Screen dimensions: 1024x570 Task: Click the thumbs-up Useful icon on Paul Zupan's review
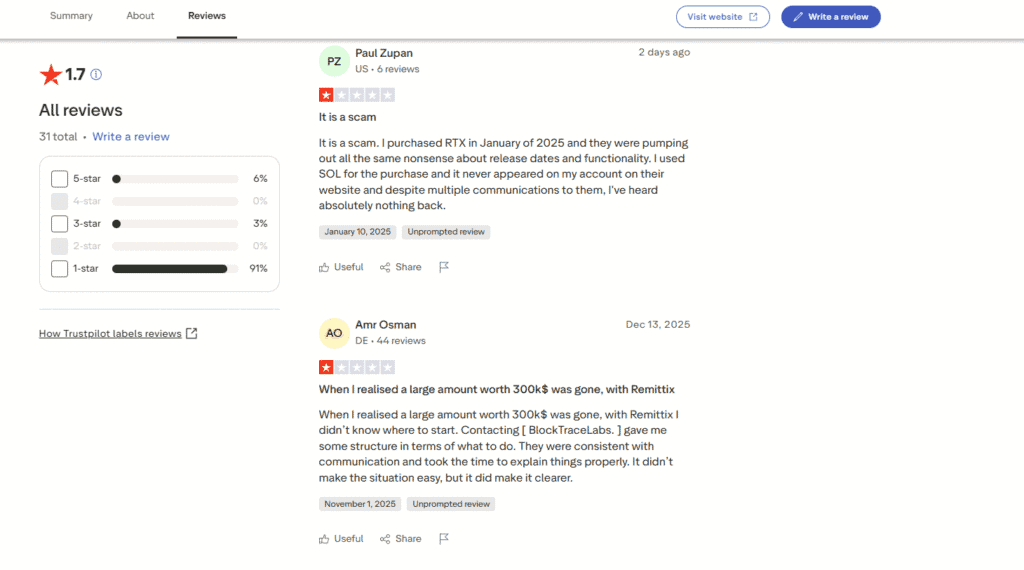(x=324, y=268)
